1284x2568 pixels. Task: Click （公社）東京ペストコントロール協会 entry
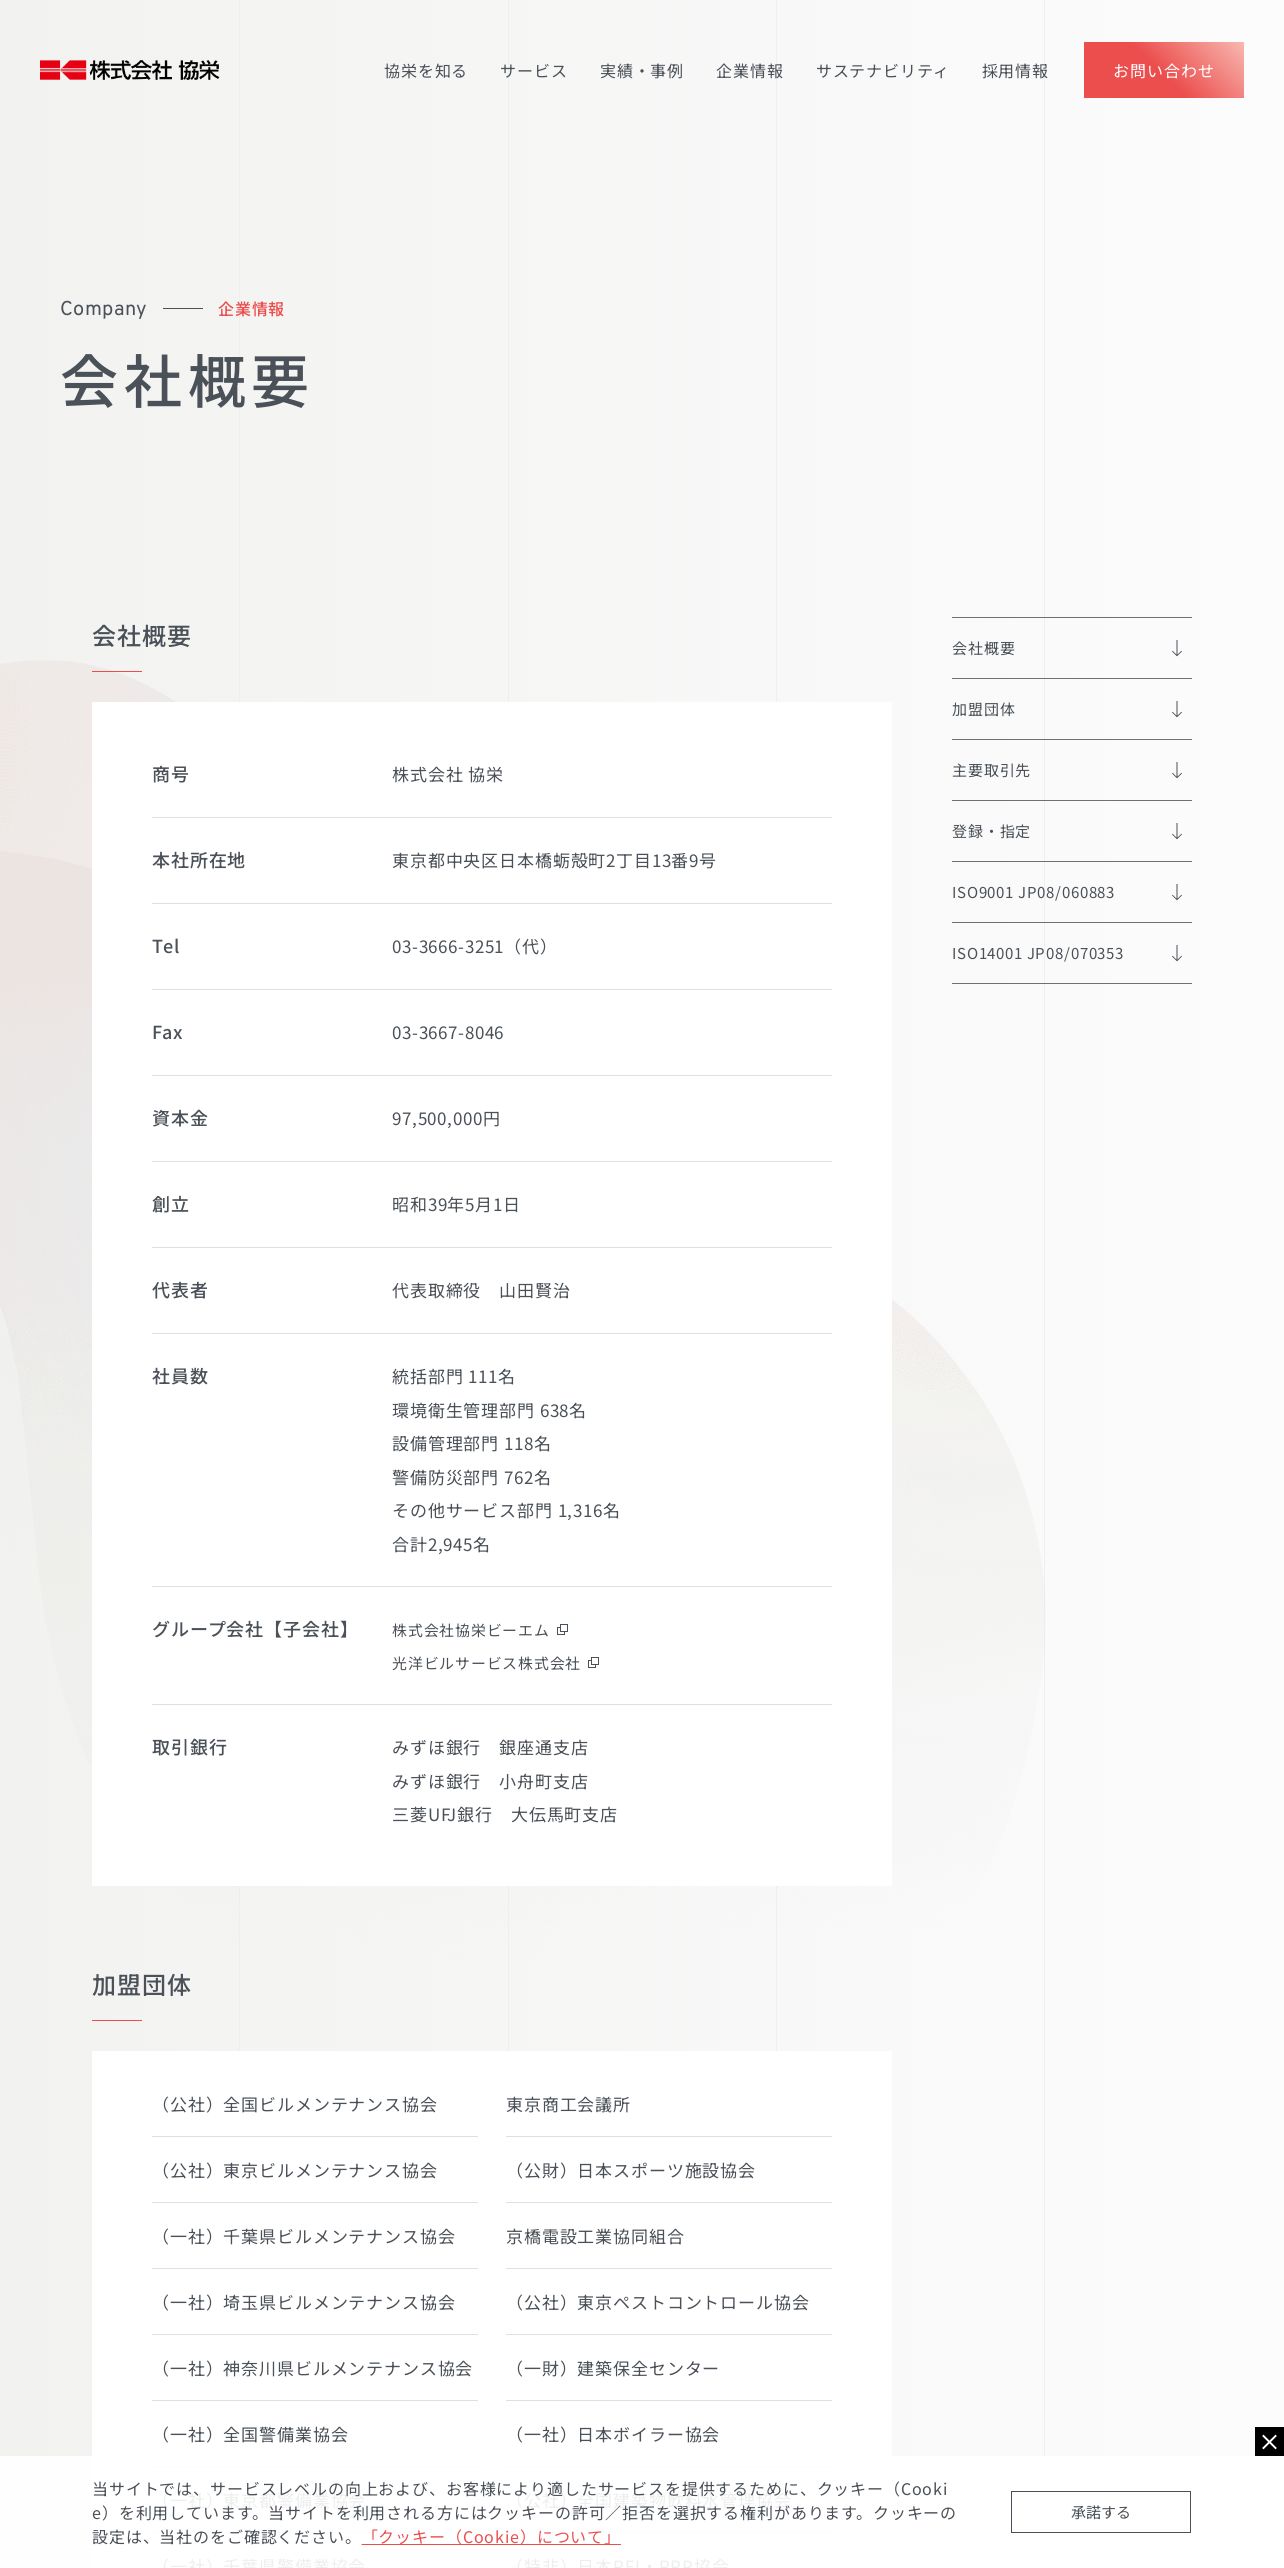(x=658, y=2303)
